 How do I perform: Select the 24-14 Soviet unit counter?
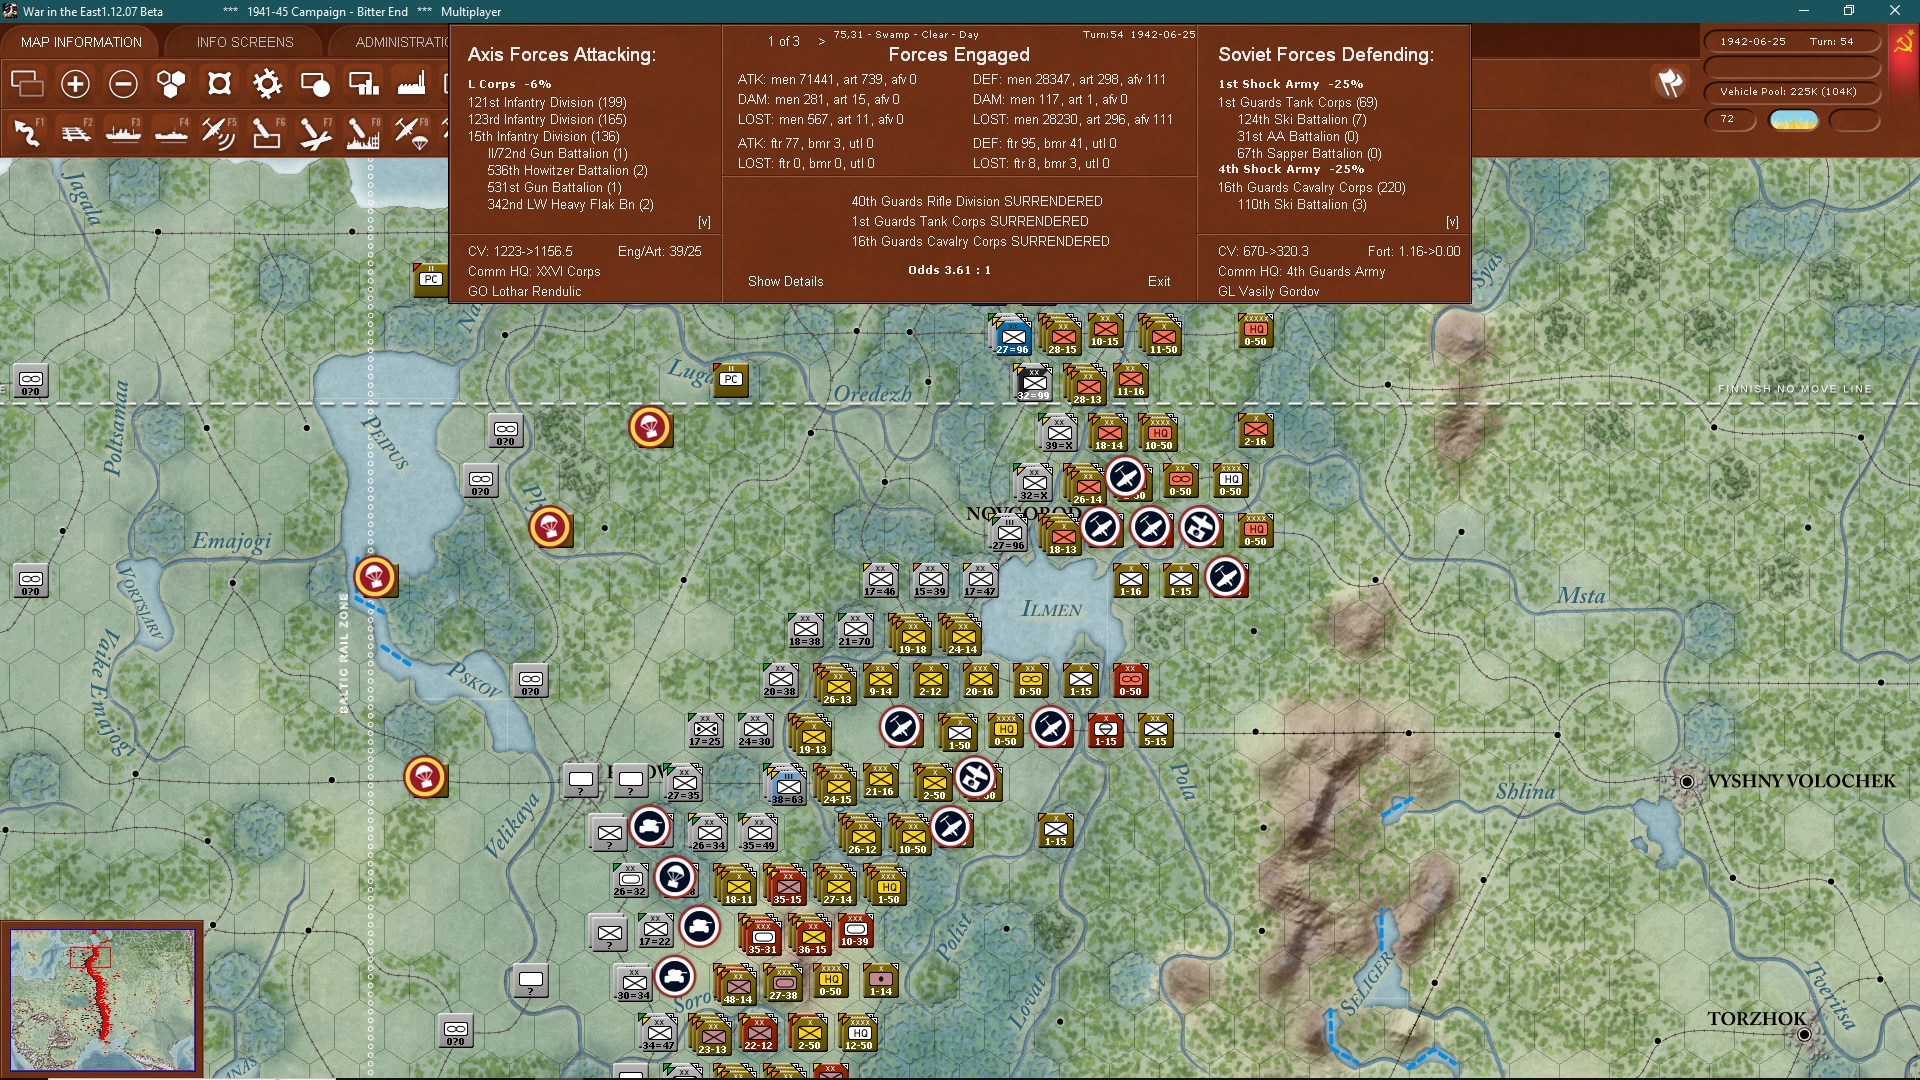pos(962,636)
